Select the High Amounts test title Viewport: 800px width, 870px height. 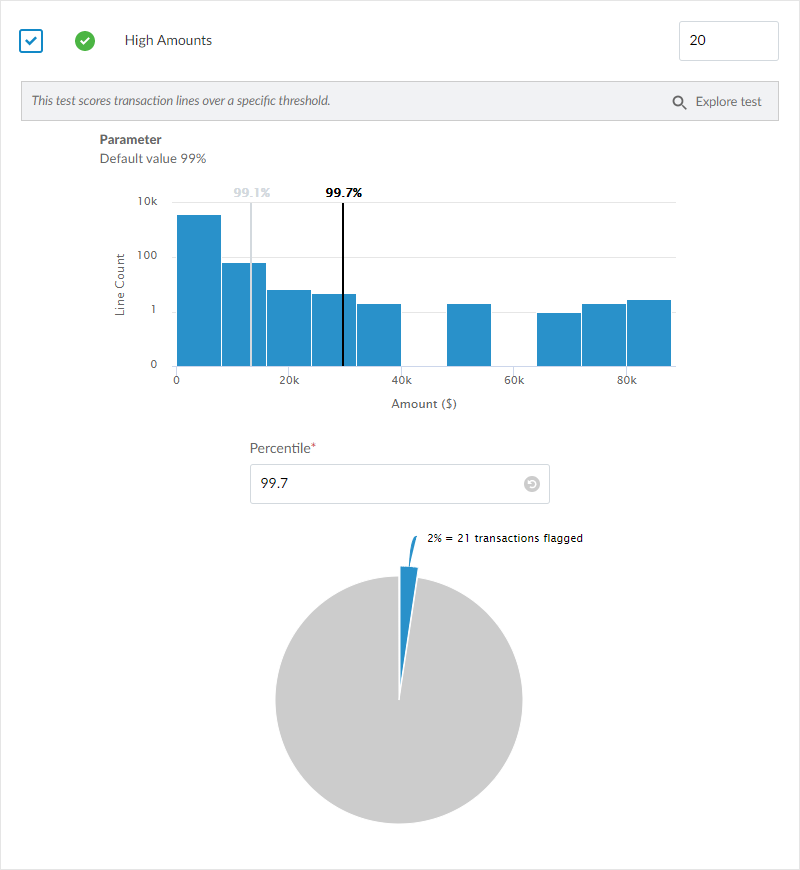pos(168,41)
